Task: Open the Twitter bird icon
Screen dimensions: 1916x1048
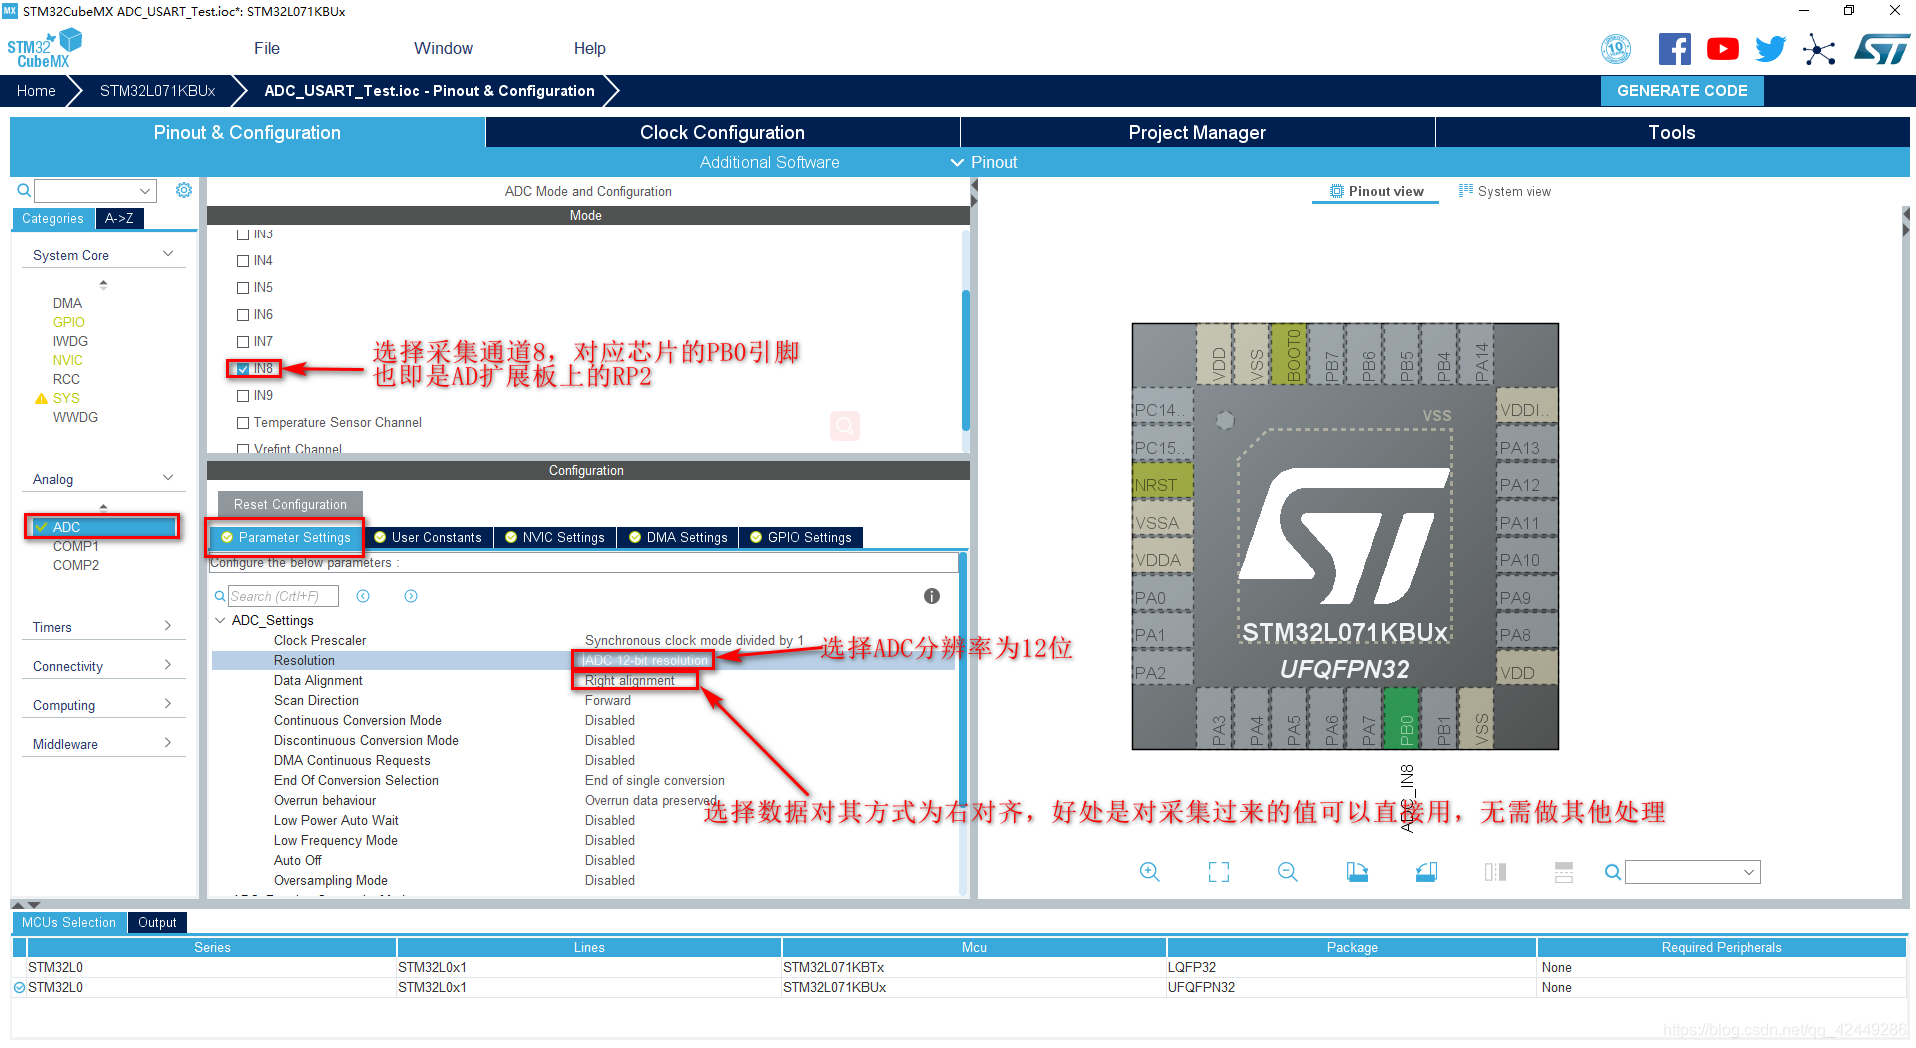Action: 1770,49
